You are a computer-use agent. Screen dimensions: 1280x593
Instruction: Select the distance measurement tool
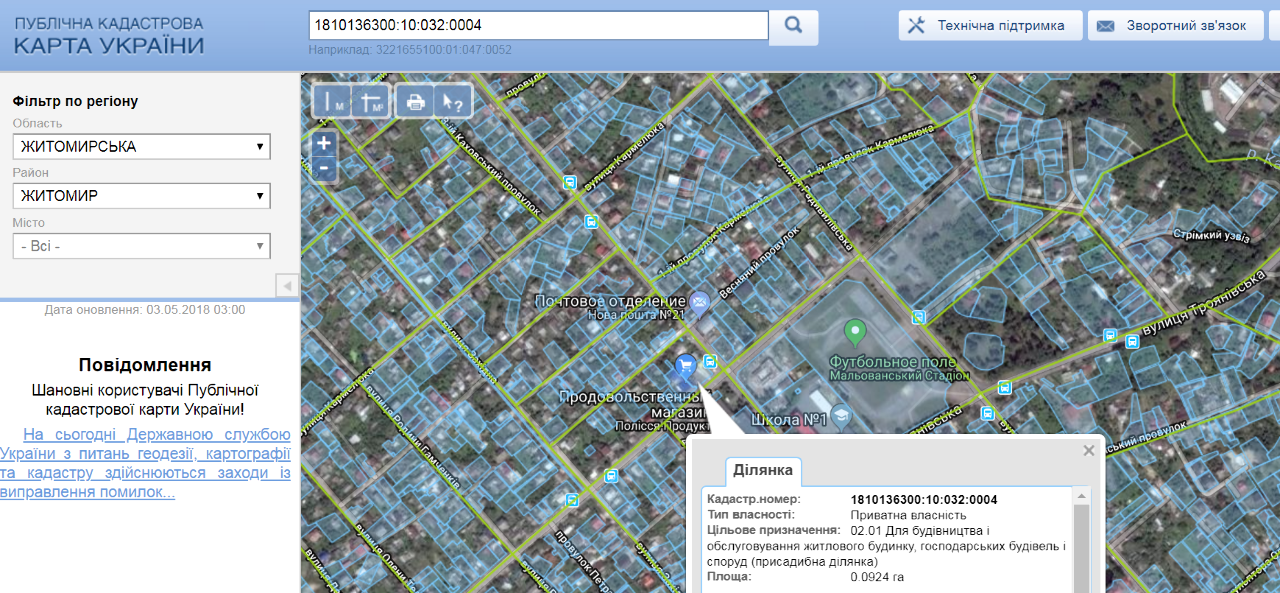coord(332,102)
